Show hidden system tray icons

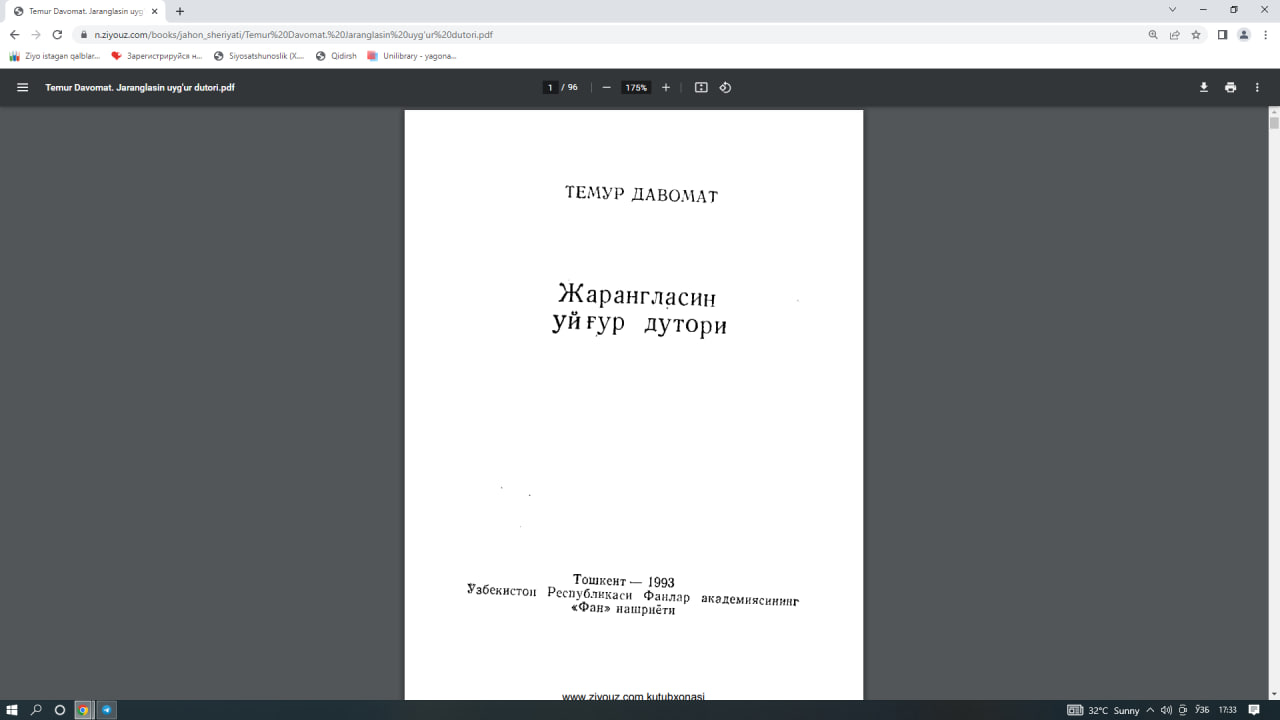point(1150,710)
